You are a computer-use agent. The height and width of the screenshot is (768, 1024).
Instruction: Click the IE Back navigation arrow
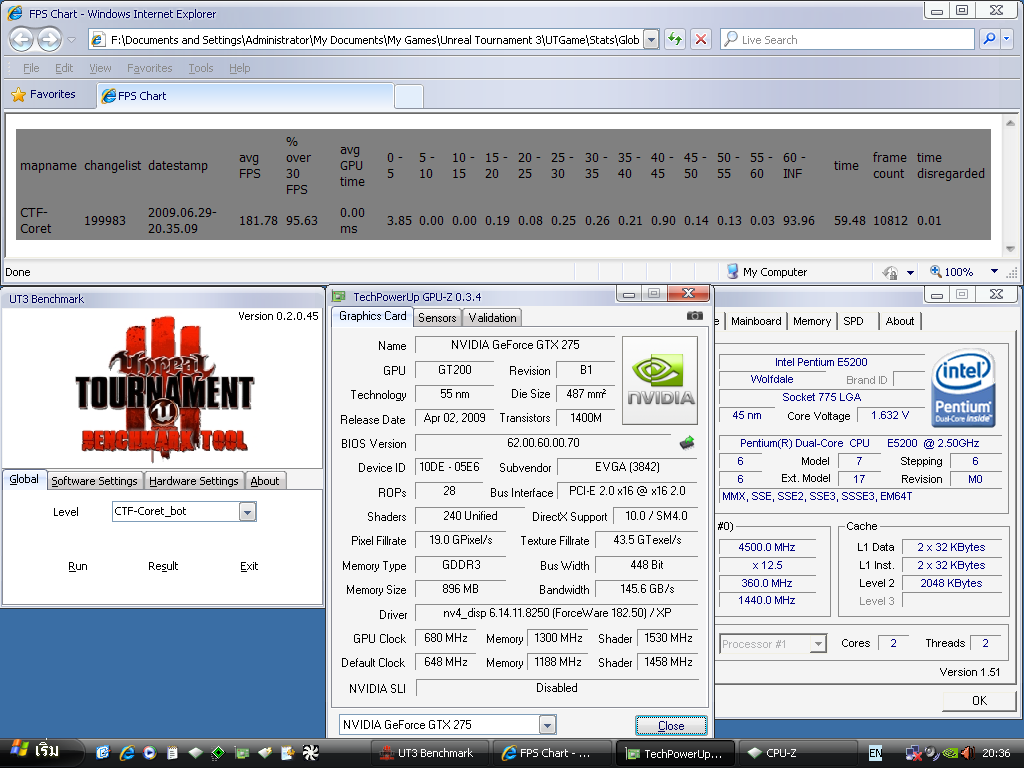[22, 40]
